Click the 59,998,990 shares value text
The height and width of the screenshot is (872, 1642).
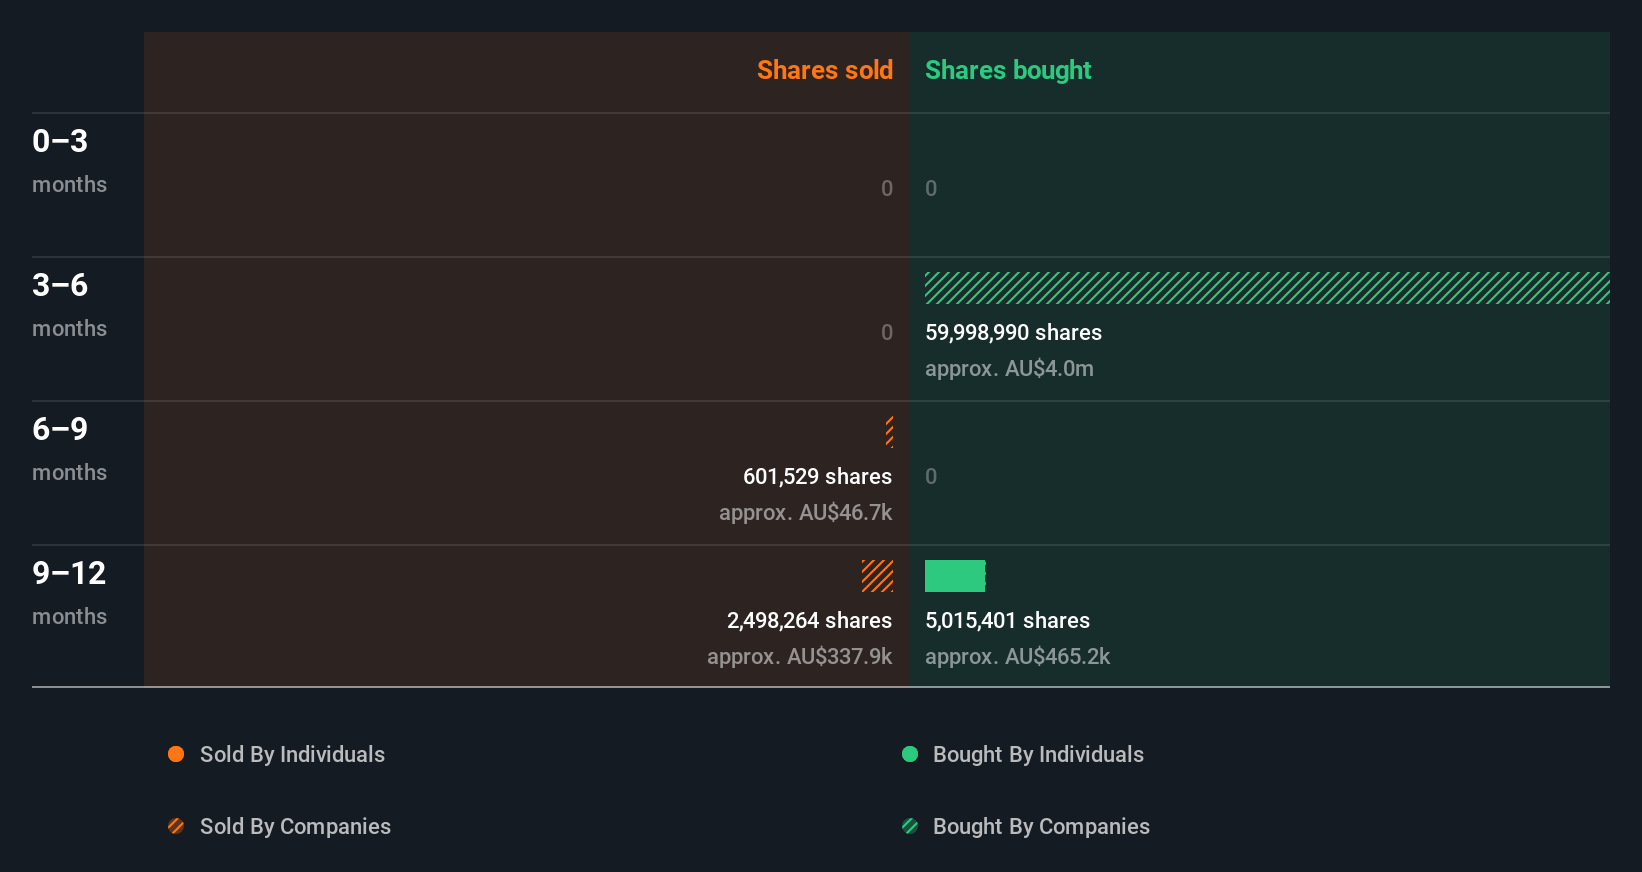(1013, 333)
